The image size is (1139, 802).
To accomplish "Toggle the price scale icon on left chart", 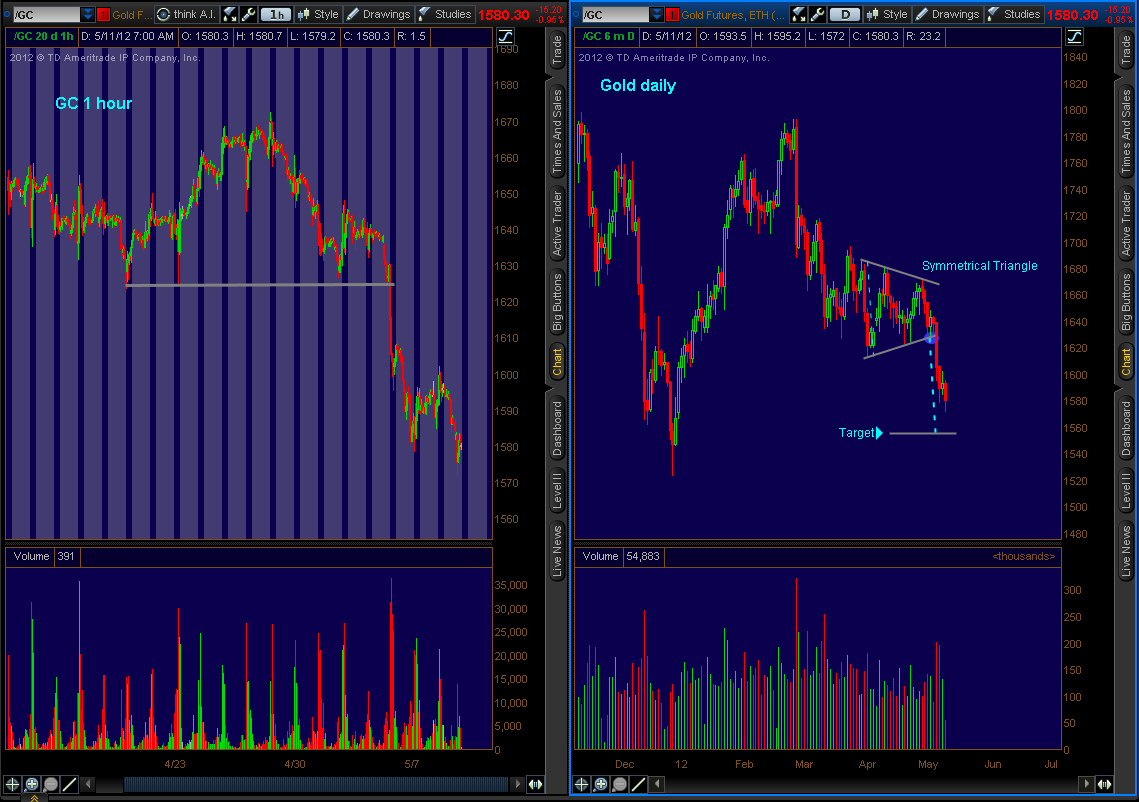I will pos(505,36).
